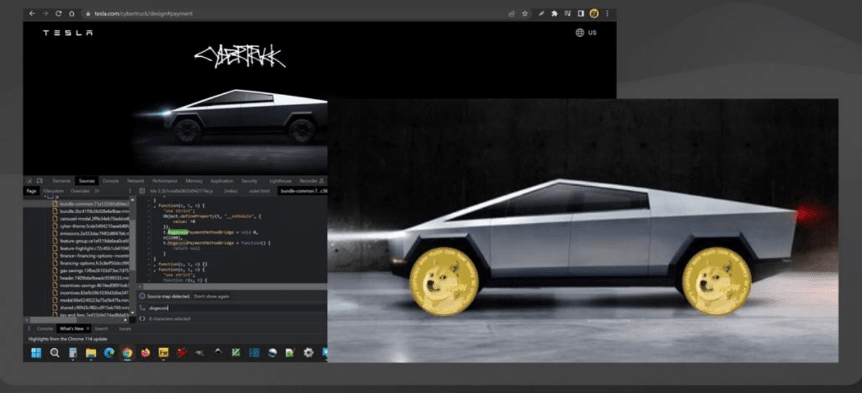Screen dimensions: 862x393
Task: Open US region language selector
Action: coord(586,32)
